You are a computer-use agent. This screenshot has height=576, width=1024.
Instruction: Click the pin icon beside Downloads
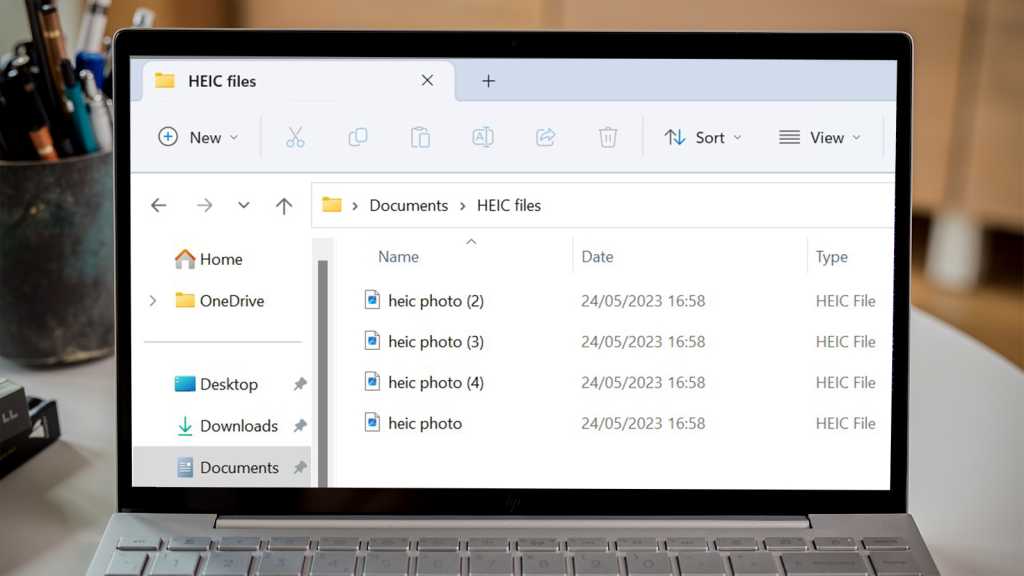(x=300, y=426)
